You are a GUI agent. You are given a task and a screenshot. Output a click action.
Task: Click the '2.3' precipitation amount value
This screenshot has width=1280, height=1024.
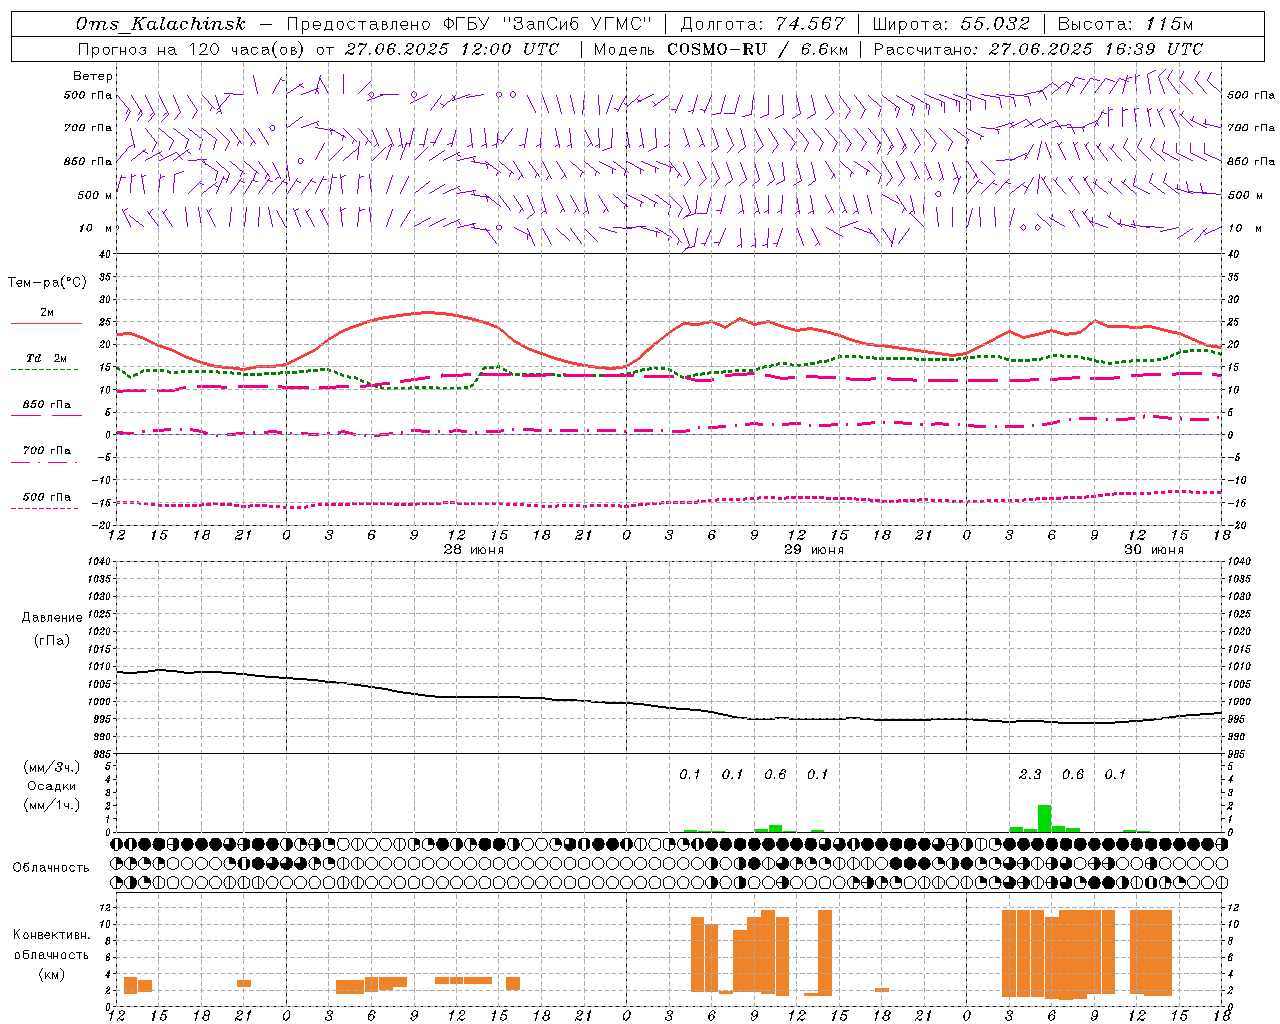[1030, 774]
